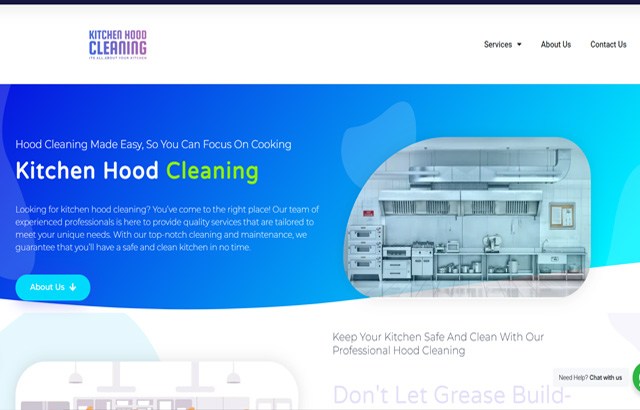This screenshot has height=410, width=640.
Task: Open Contact Us navigation link
Action: click(608, 44)
